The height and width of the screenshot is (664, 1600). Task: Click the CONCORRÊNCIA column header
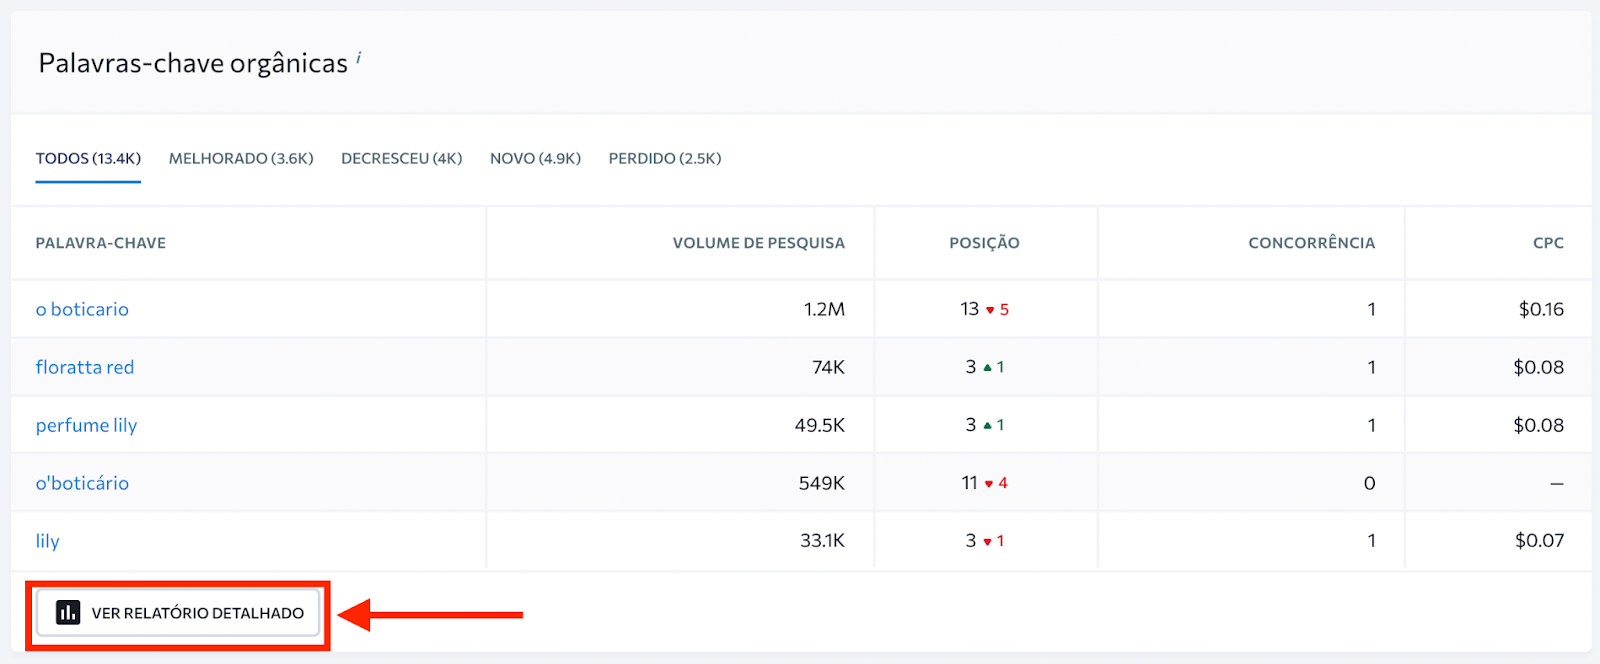pyautogui.click(x=1312, y=243)
